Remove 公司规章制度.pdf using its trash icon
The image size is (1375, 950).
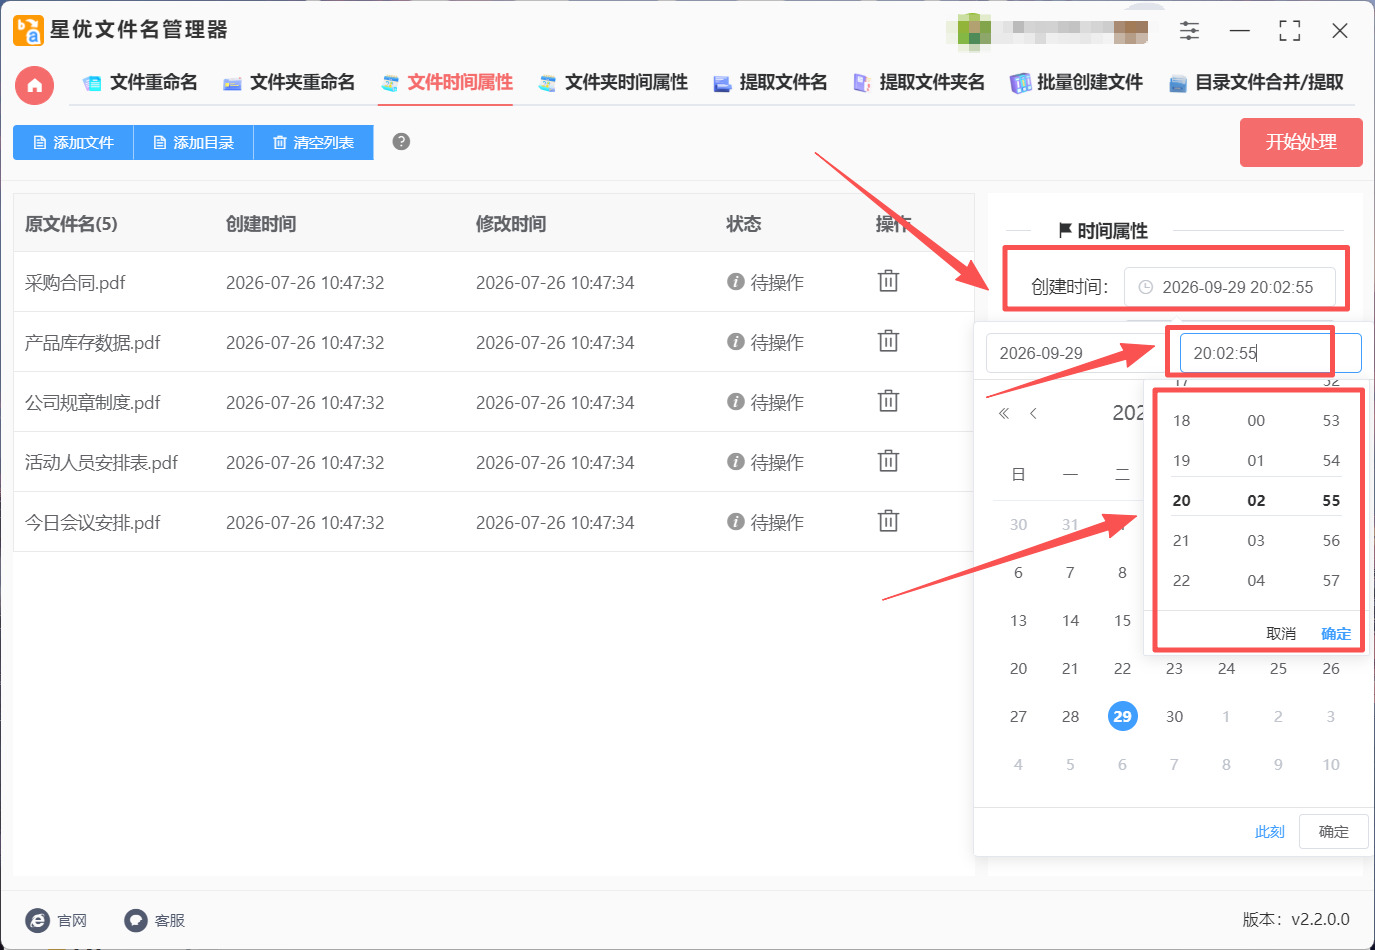888,401
